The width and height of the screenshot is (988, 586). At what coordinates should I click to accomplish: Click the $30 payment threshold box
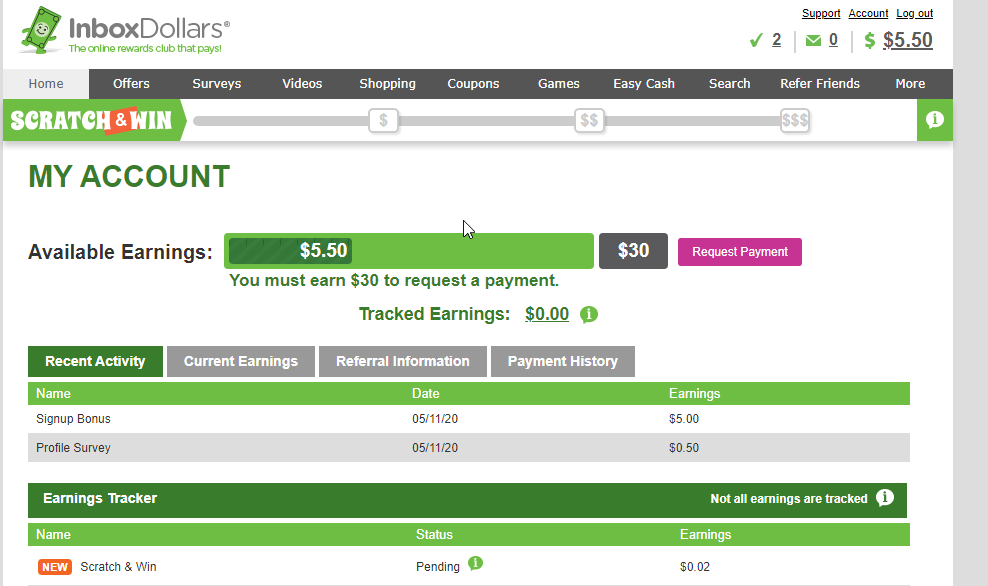633,251
